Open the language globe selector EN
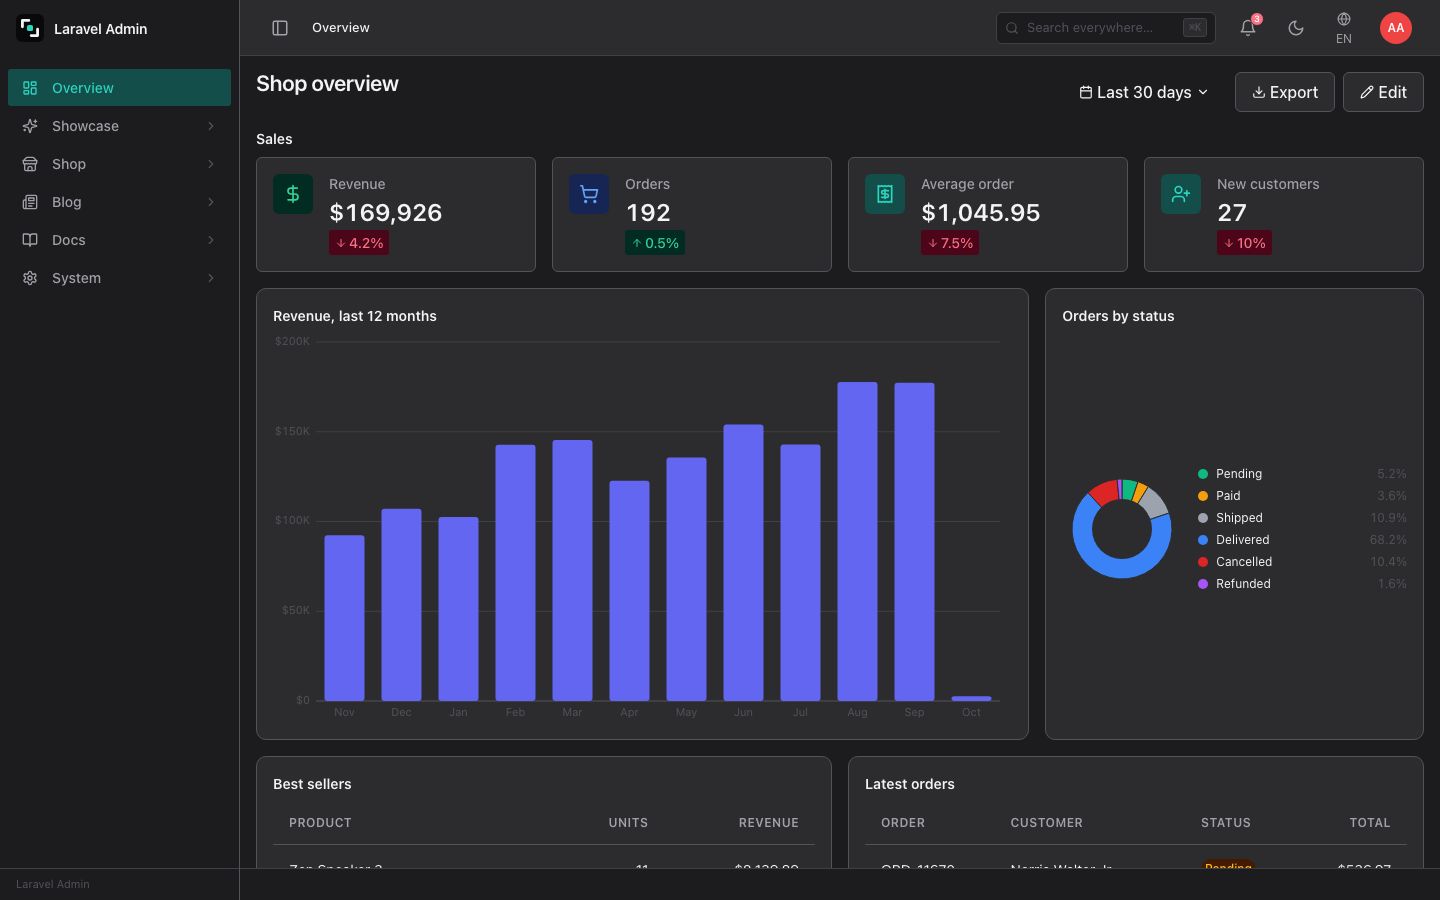This screenshot has width=1440, height=900. coord(1344,28)
